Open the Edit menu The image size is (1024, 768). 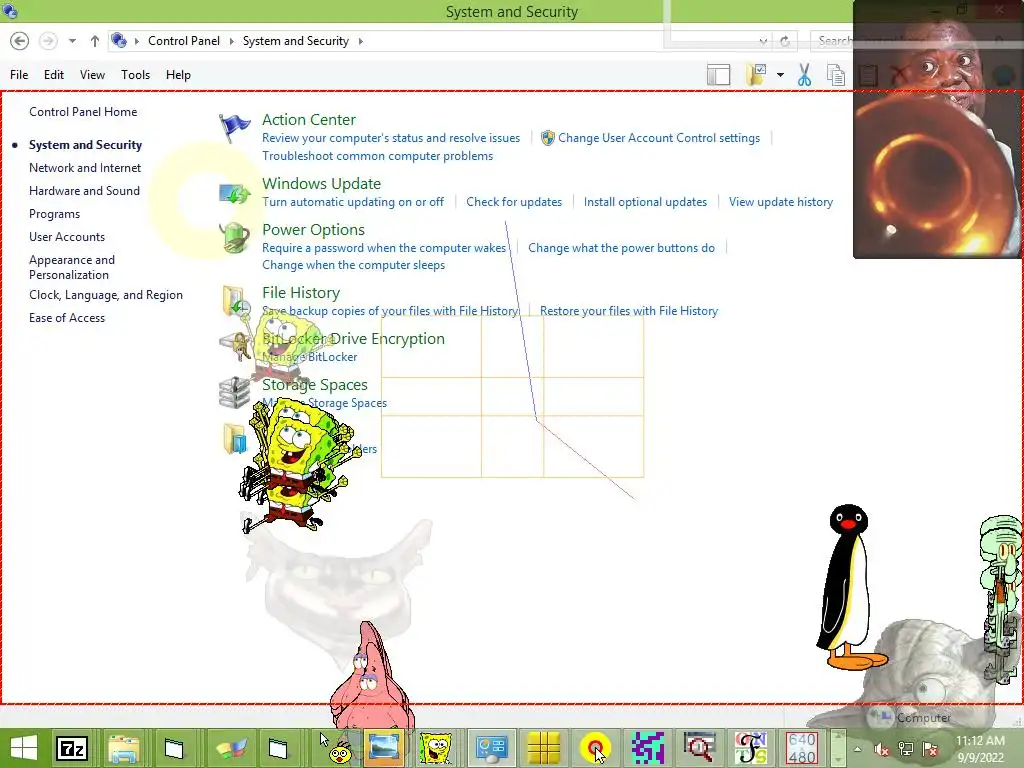(x=54, y=75)
